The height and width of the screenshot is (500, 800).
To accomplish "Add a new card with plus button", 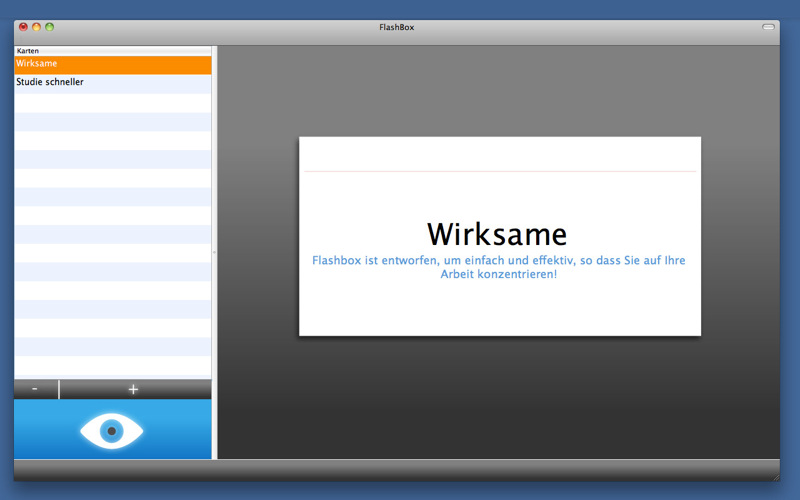I will 135,389.
